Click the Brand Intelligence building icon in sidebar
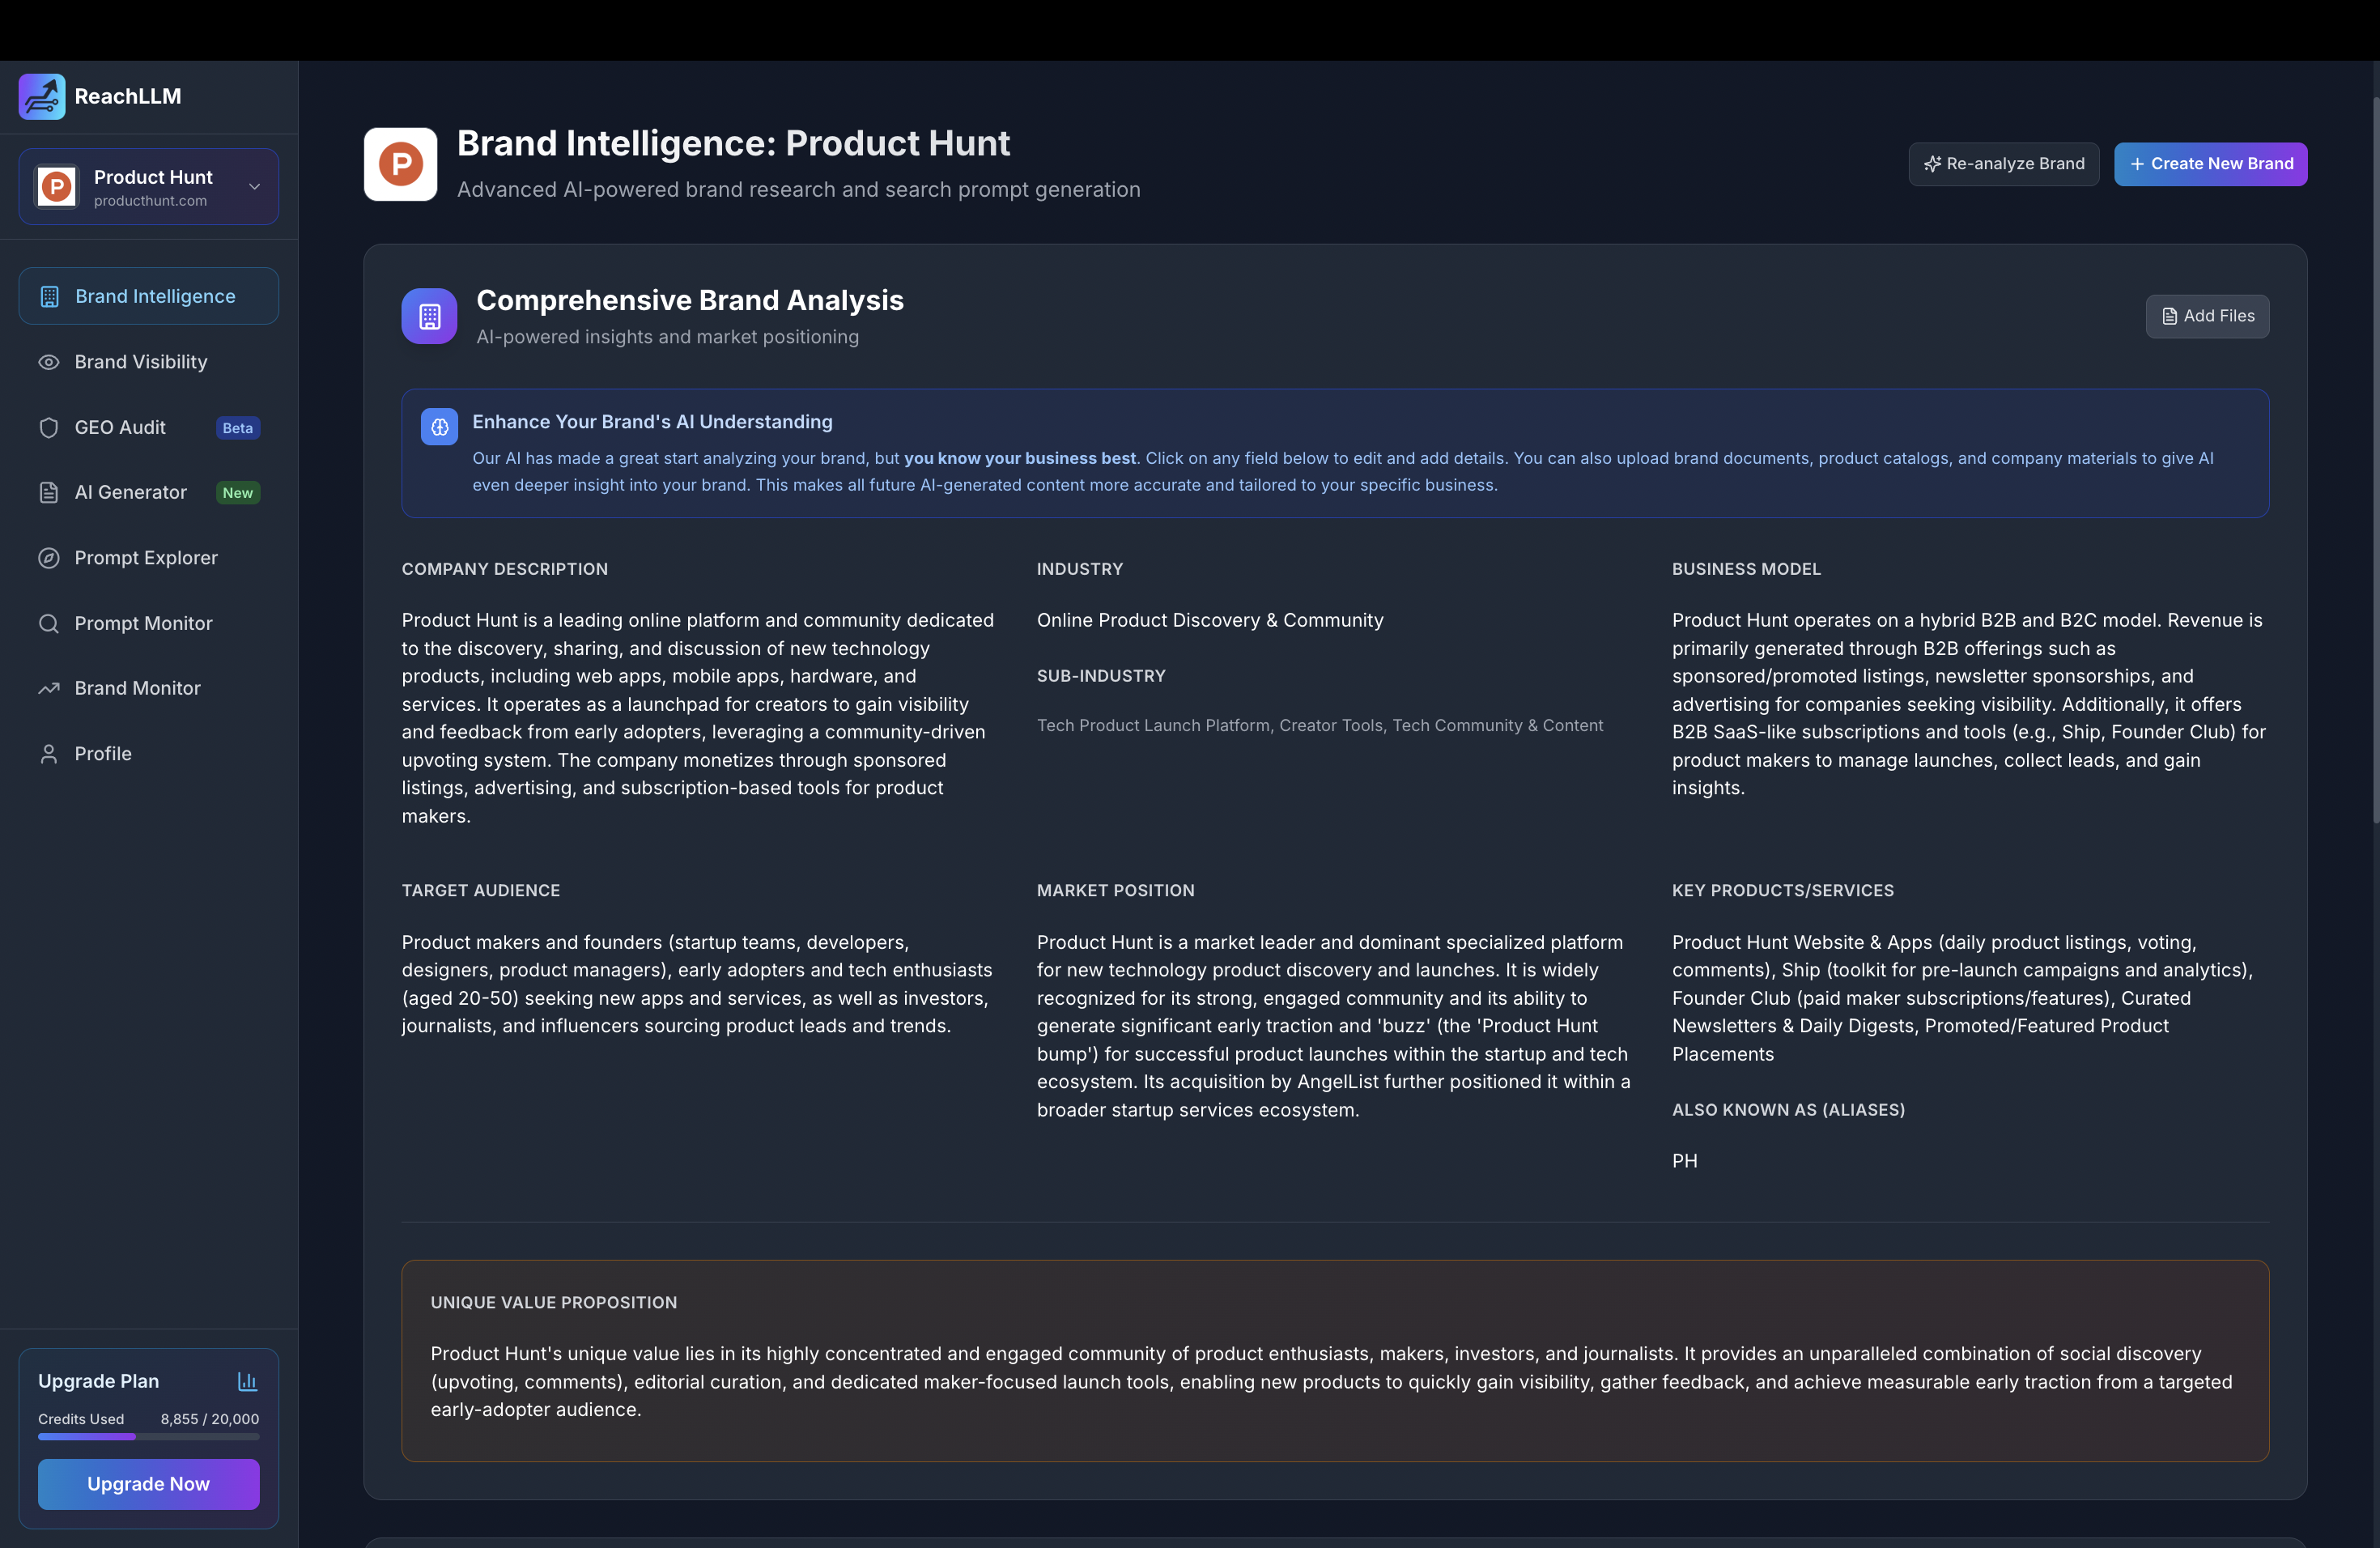The width and height of the screenshot is (2380, 1548). point(49,296)
